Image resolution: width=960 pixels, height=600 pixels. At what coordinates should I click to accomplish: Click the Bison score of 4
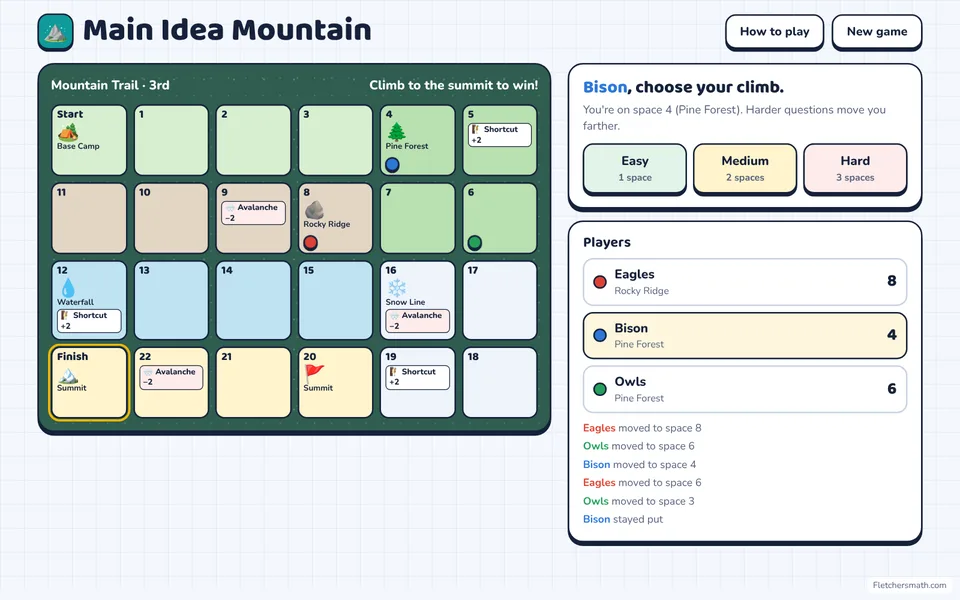click(x=891, y=335)
